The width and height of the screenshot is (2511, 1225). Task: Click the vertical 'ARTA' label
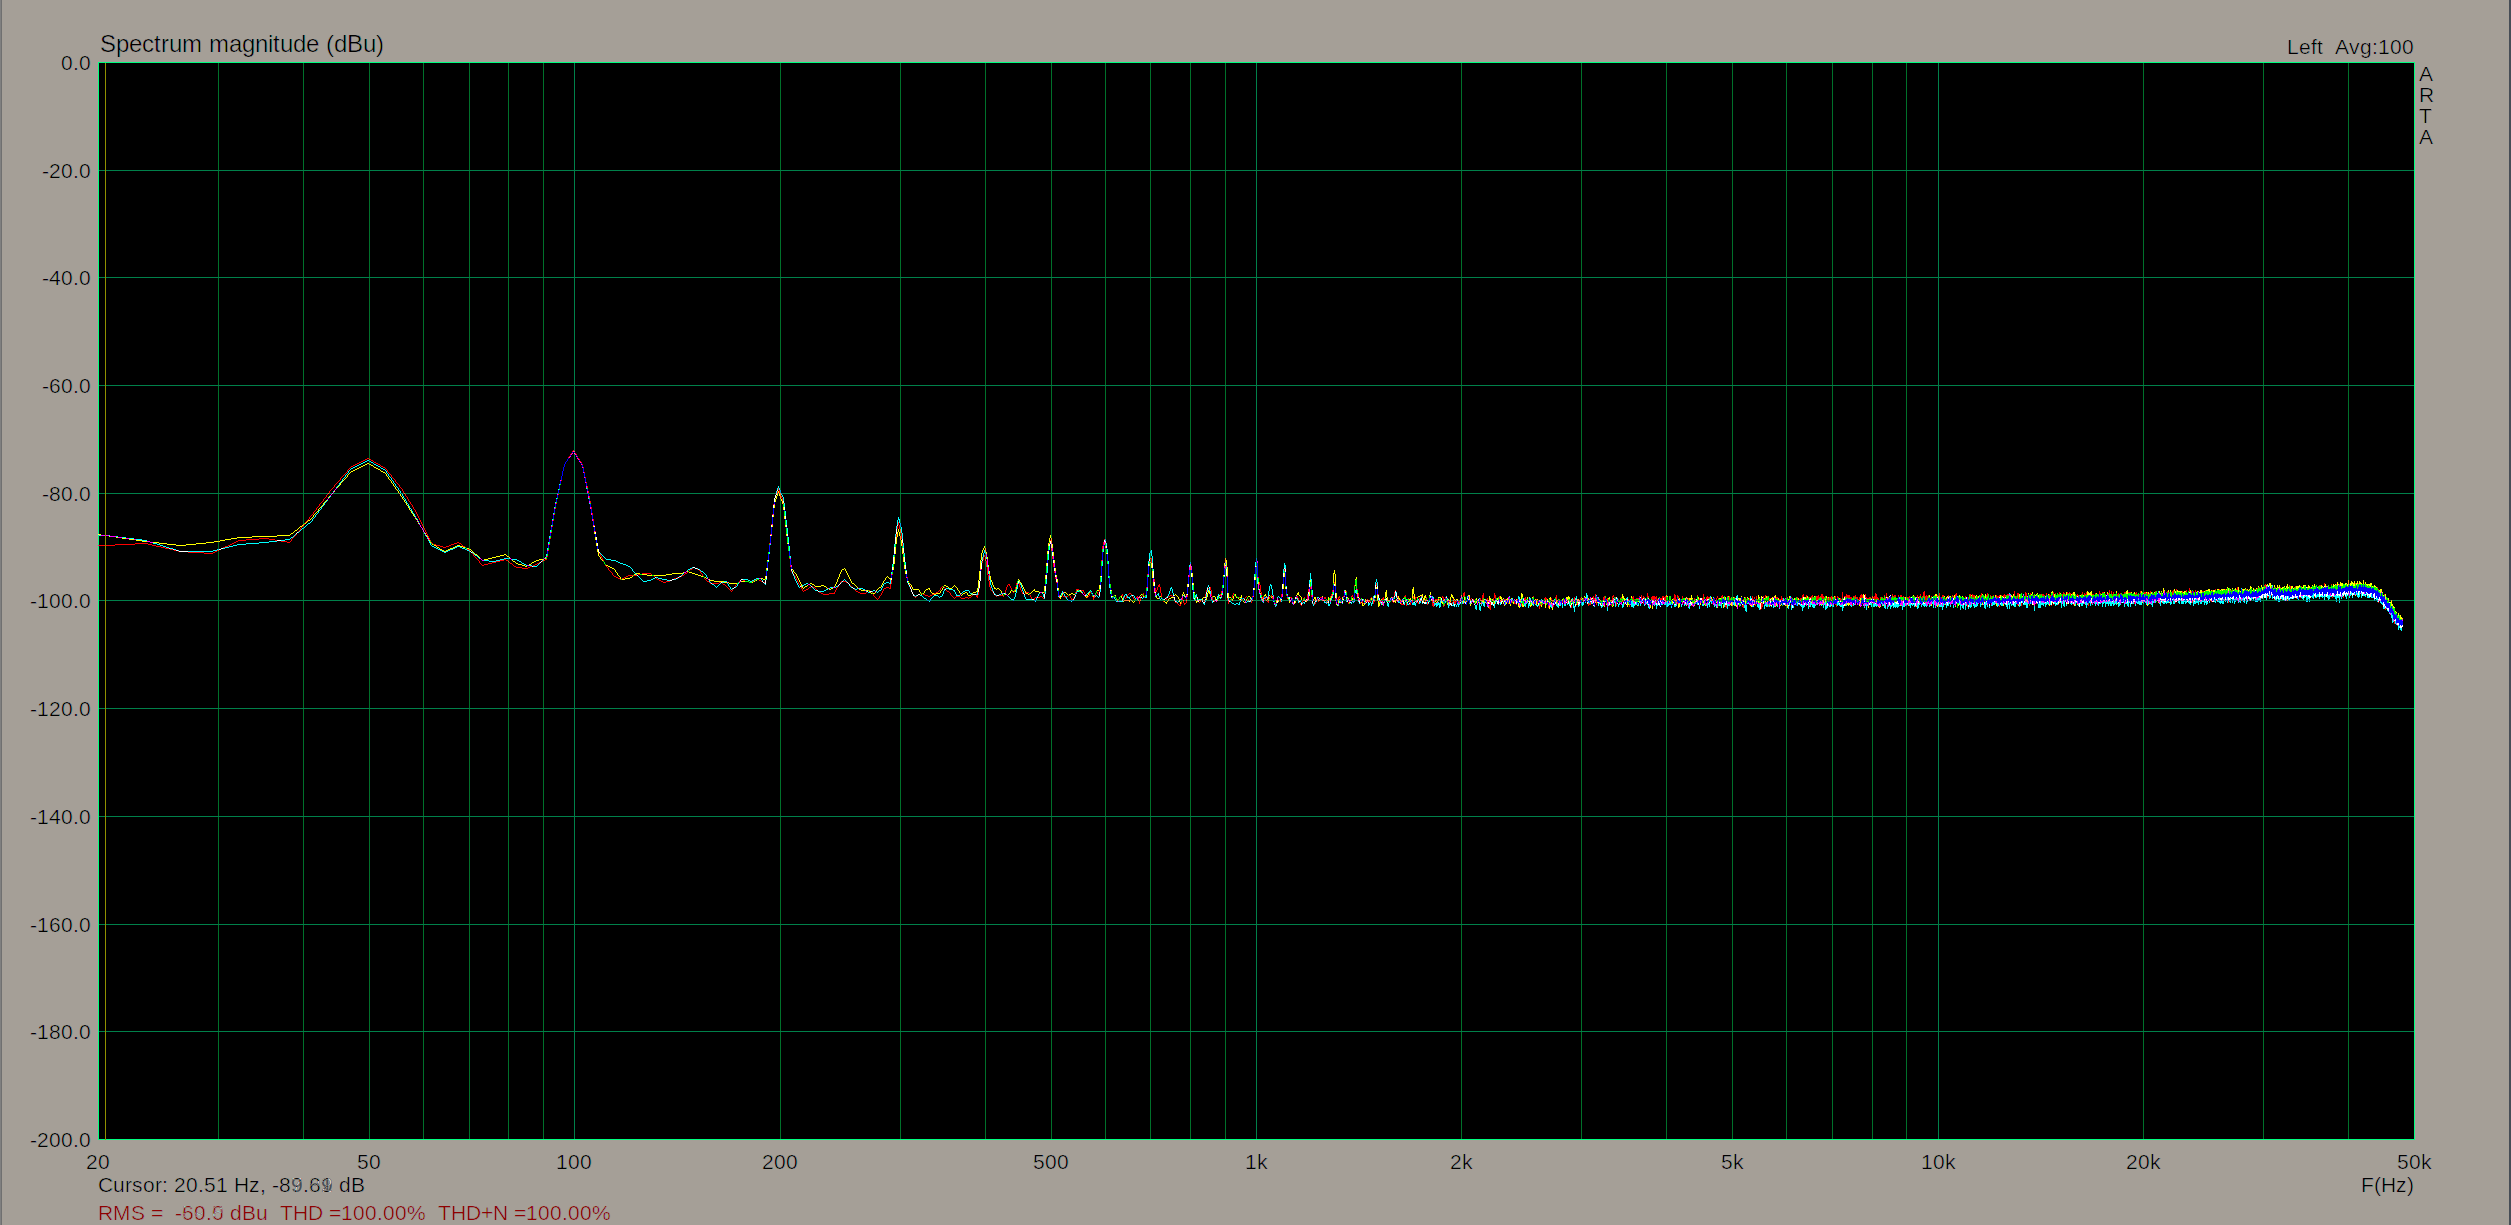coord(2426,106)
